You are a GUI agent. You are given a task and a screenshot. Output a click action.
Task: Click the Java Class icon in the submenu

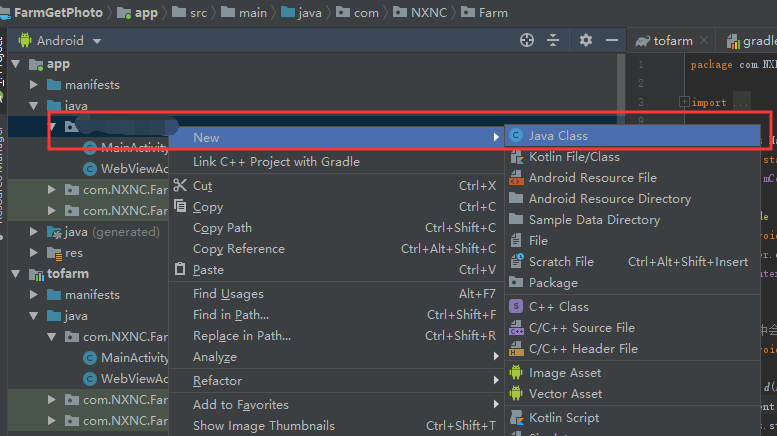pyautogui.click(x=516, y=136)
